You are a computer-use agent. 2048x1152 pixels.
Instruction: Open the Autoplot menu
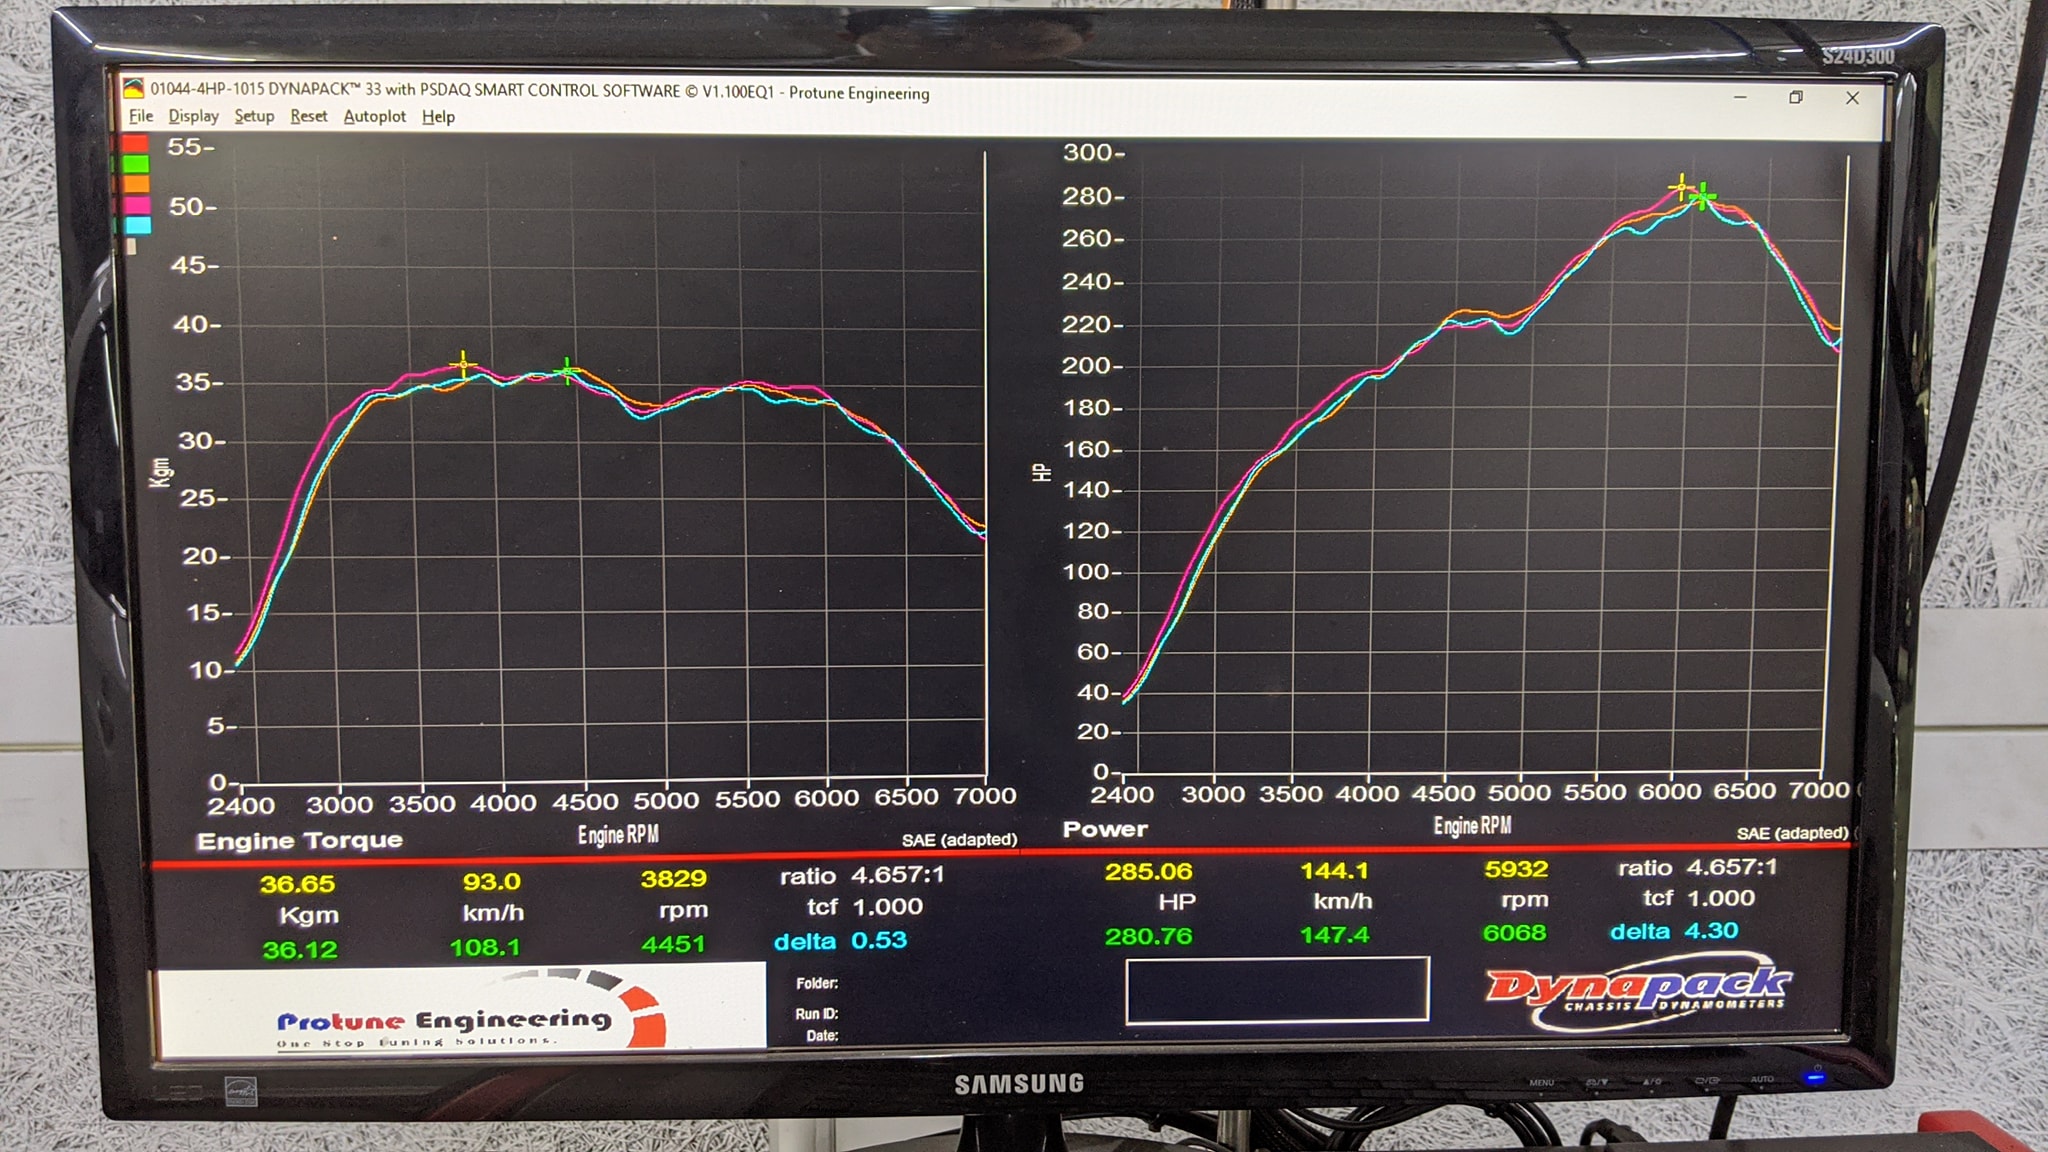(375, 116)
